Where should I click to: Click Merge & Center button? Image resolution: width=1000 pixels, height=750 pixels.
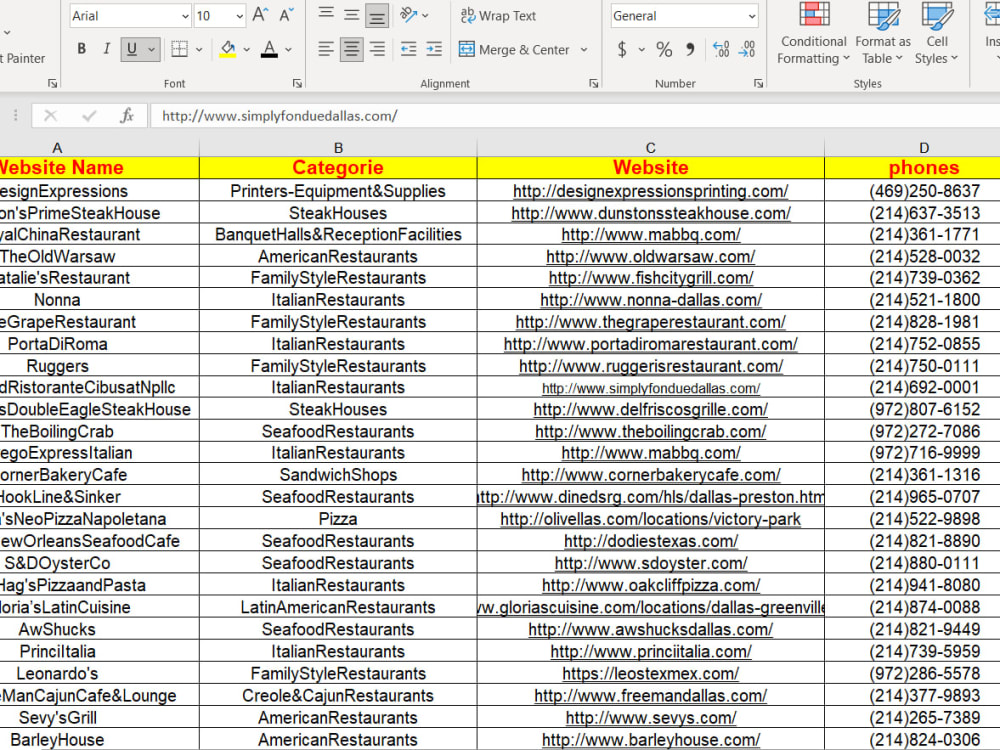coord(514,49)
